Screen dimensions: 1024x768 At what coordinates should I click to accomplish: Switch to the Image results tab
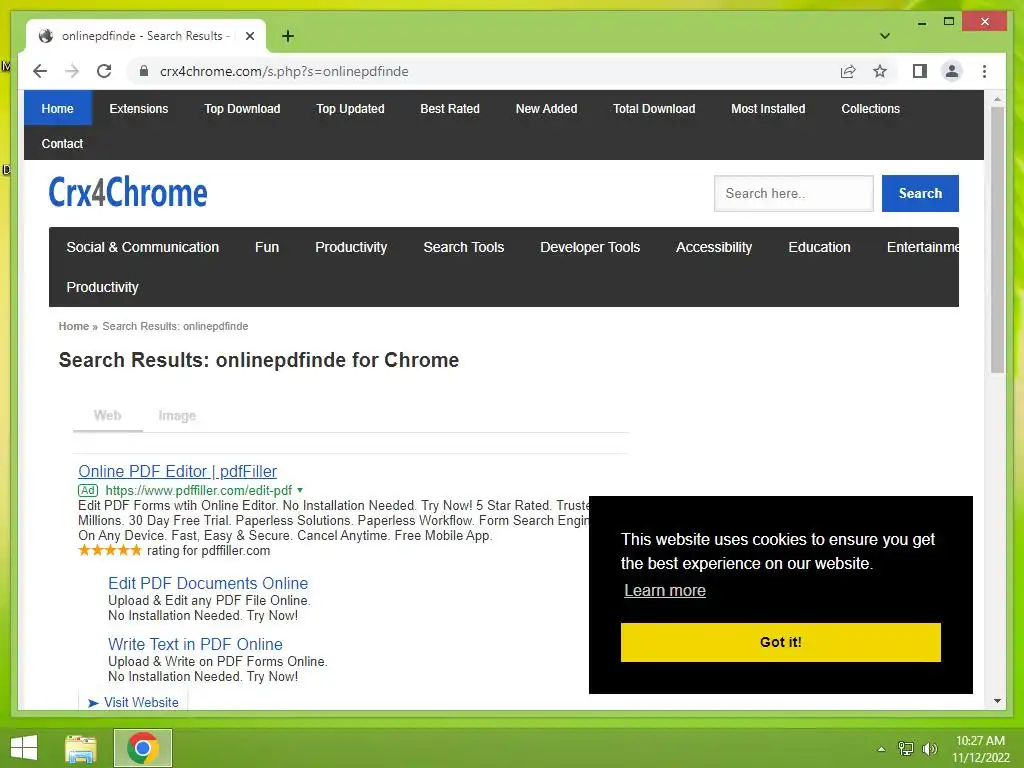177,415
